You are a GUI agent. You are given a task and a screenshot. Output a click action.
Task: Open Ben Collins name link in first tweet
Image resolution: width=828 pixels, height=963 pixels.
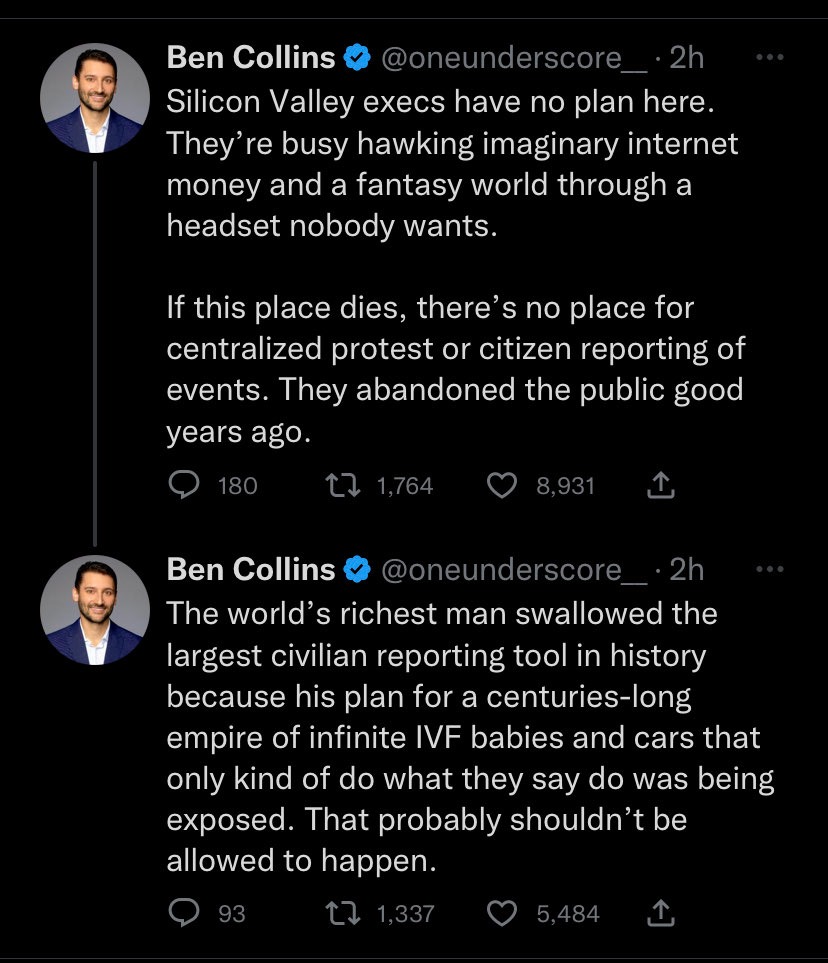(x=251, y=58)
